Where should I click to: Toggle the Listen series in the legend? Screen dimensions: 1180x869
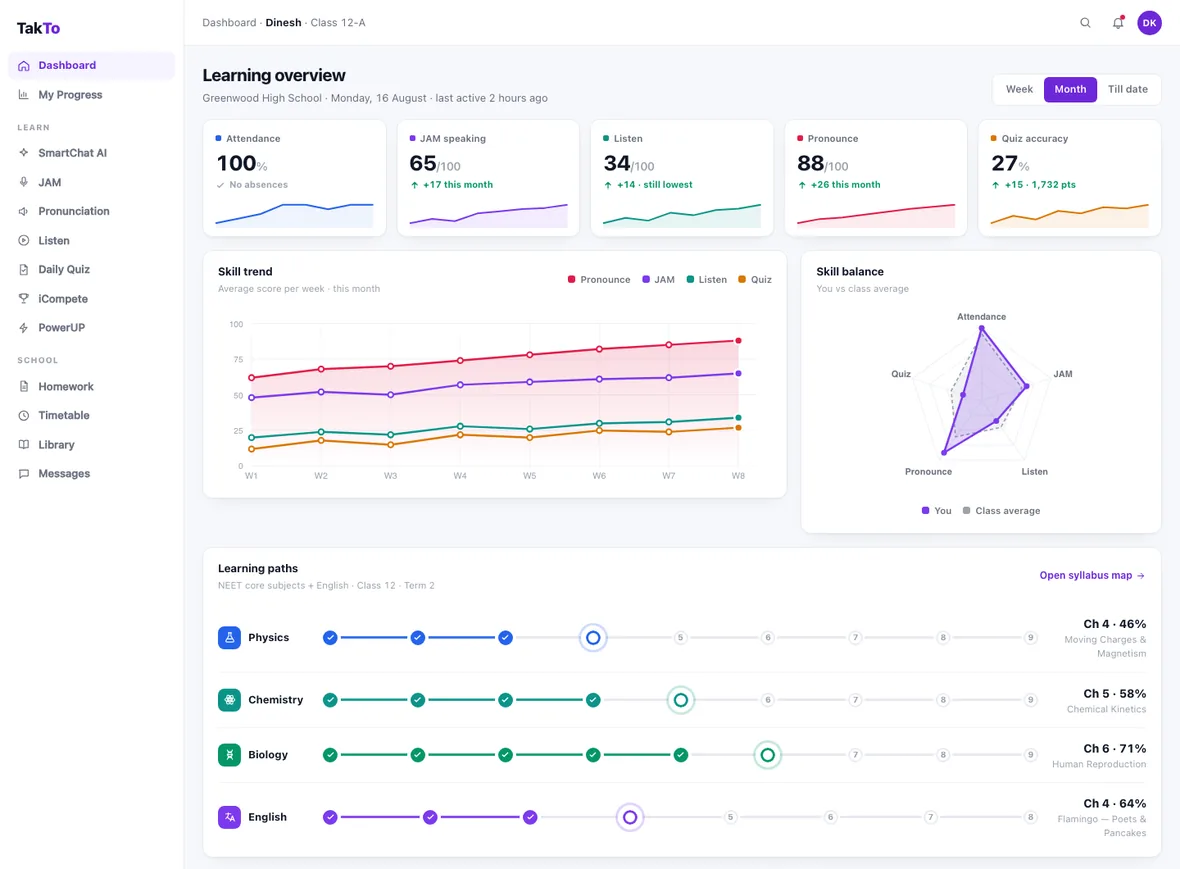tap(707, 280)
